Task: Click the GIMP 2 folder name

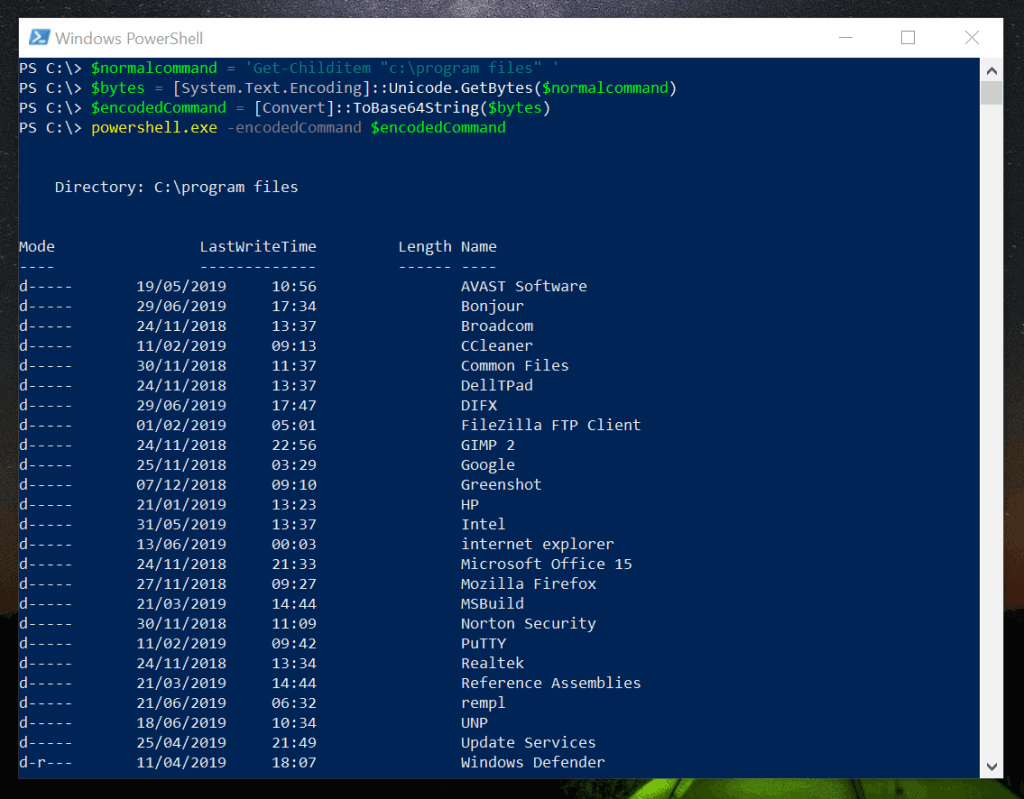Action: tap(487, 444)
